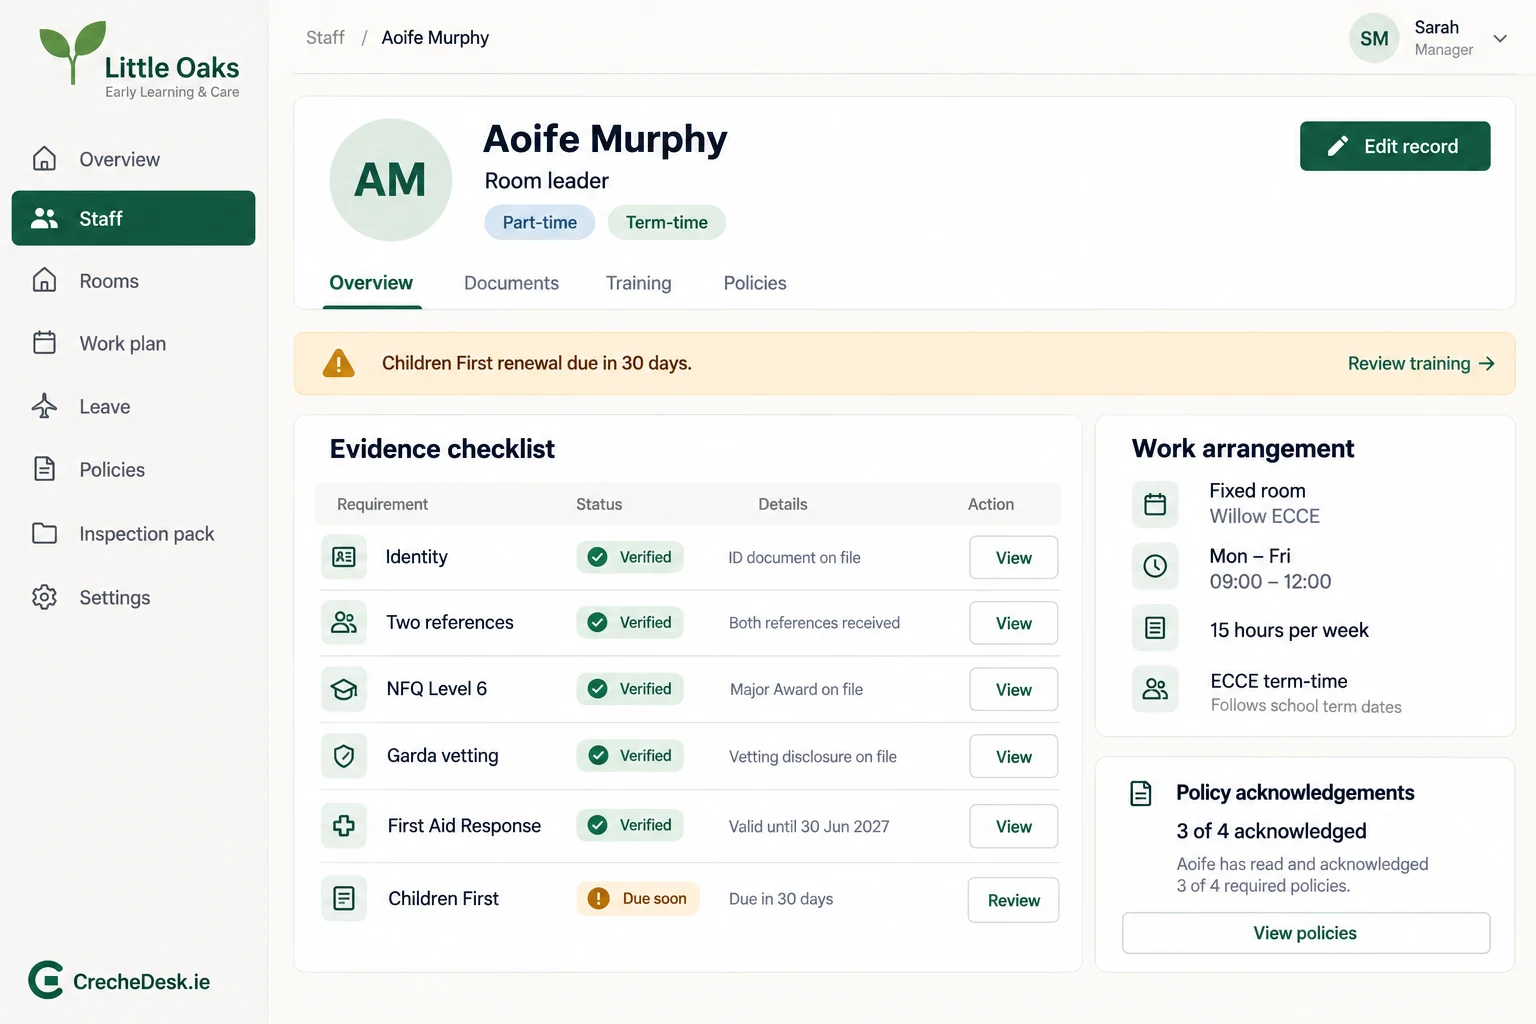Click the warning triangle in renewal banner
Screen dimensions: 1536x1024
[x=339, y=363]
